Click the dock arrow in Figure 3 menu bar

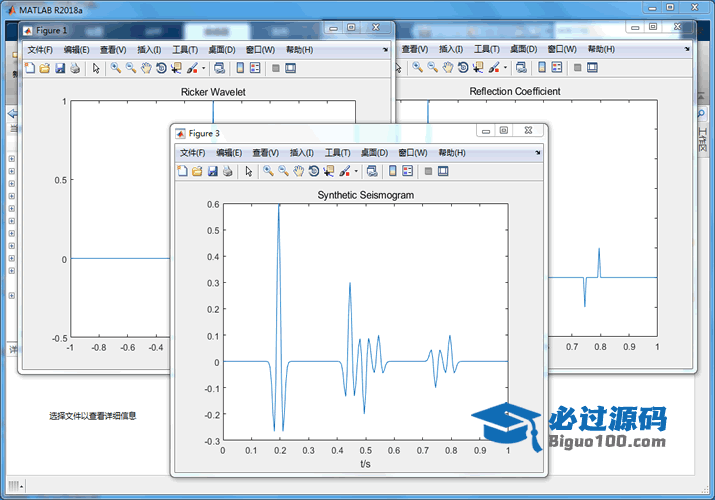[x=538, y=153]
